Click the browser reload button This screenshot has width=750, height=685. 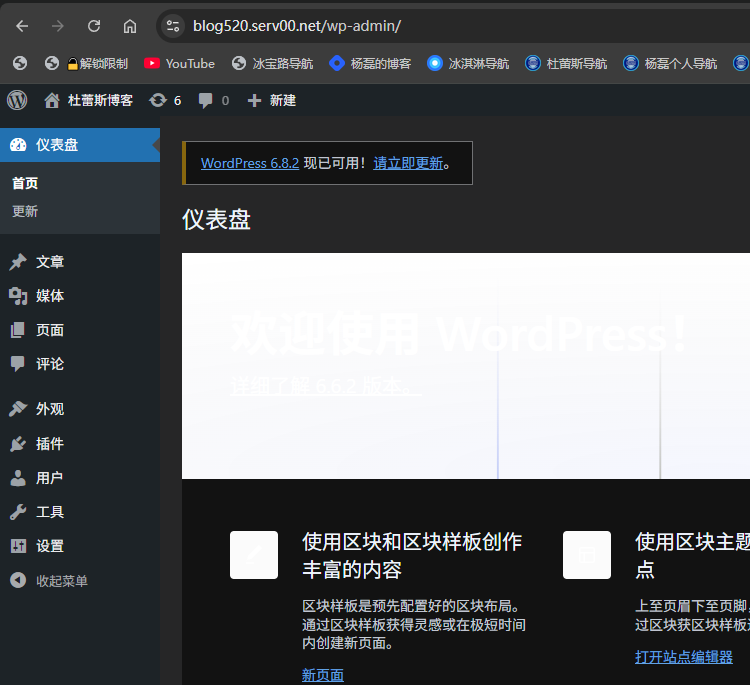tap(94, 26)
